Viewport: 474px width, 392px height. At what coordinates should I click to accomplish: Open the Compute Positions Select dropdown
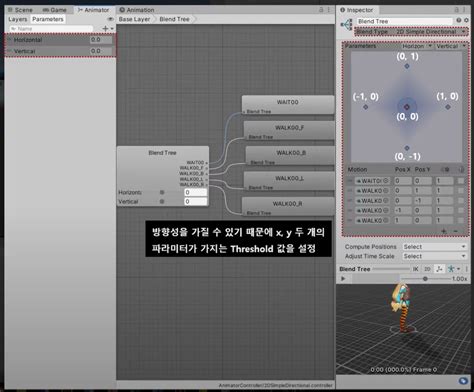tap(434, 247)
